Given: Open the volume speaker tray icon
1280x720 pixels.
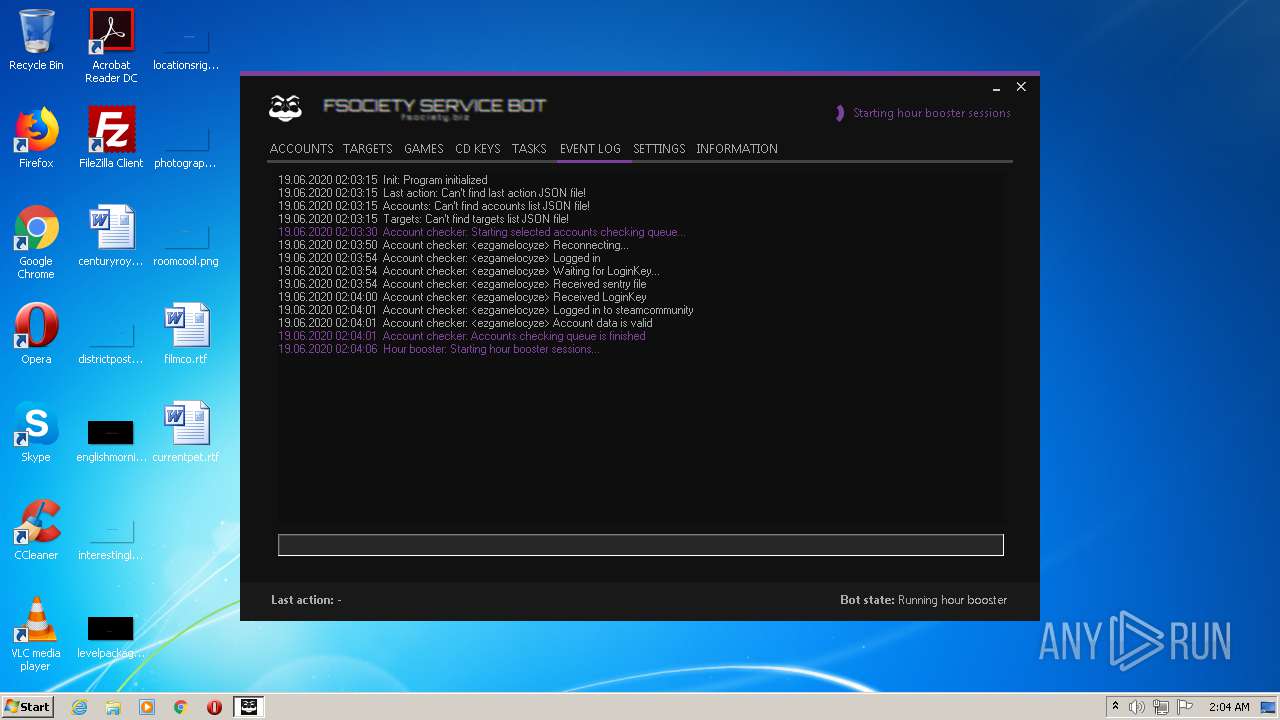Looking at the screenshot, I should pyautogui.click(x=1137, y=707).
